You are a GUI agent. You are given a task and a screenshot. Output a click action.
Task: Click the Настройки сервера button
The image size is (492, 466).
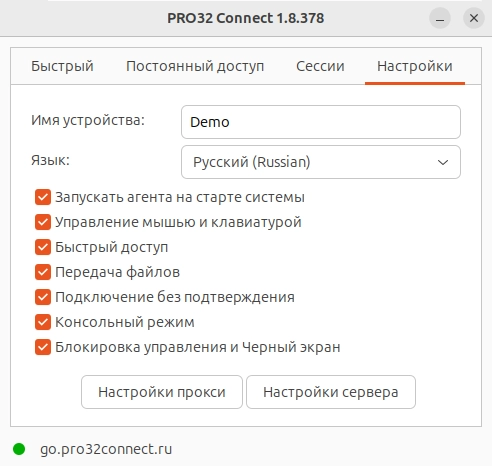click(x=331, y=392)
